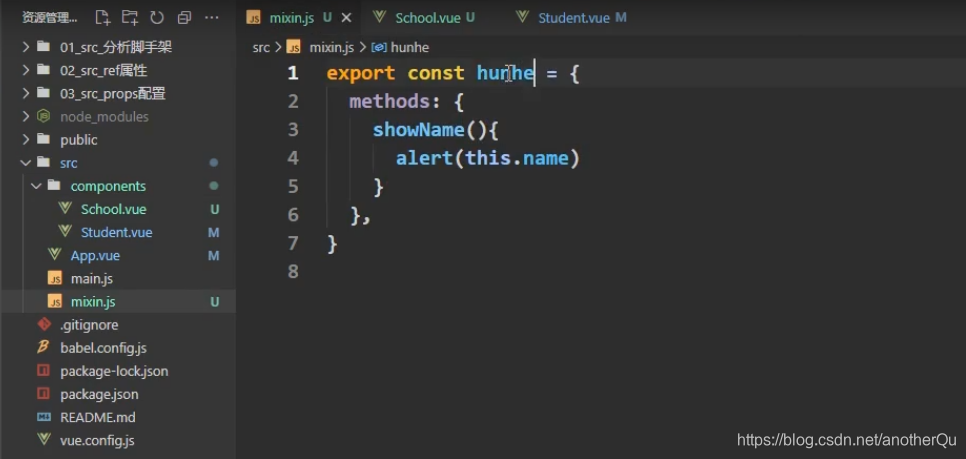Image resolution: width=966 pixels, height=459 pixels.
Task: Click the node icon beside node_modules
Action: (x=44, y=116)
